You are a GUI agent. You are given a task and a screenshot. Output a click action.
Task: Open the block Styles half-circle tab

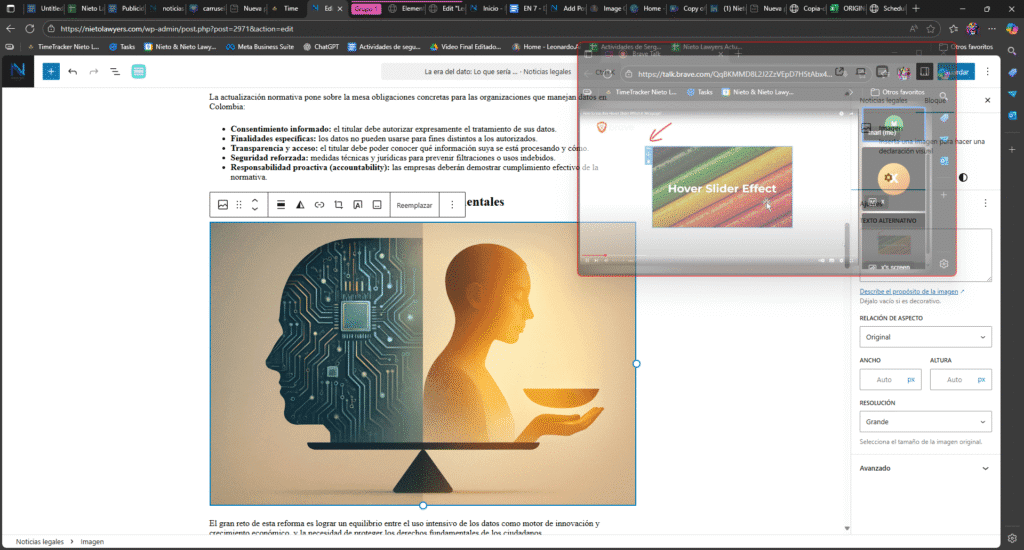[963, 178]
